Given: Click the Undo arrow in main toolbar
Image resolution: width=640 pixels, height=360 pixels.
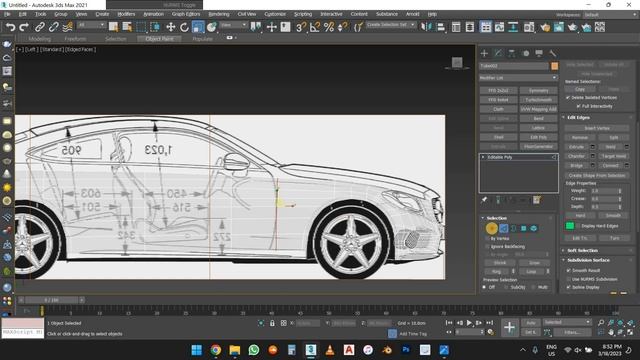Looking at the screenshot, I should [10, 27].
